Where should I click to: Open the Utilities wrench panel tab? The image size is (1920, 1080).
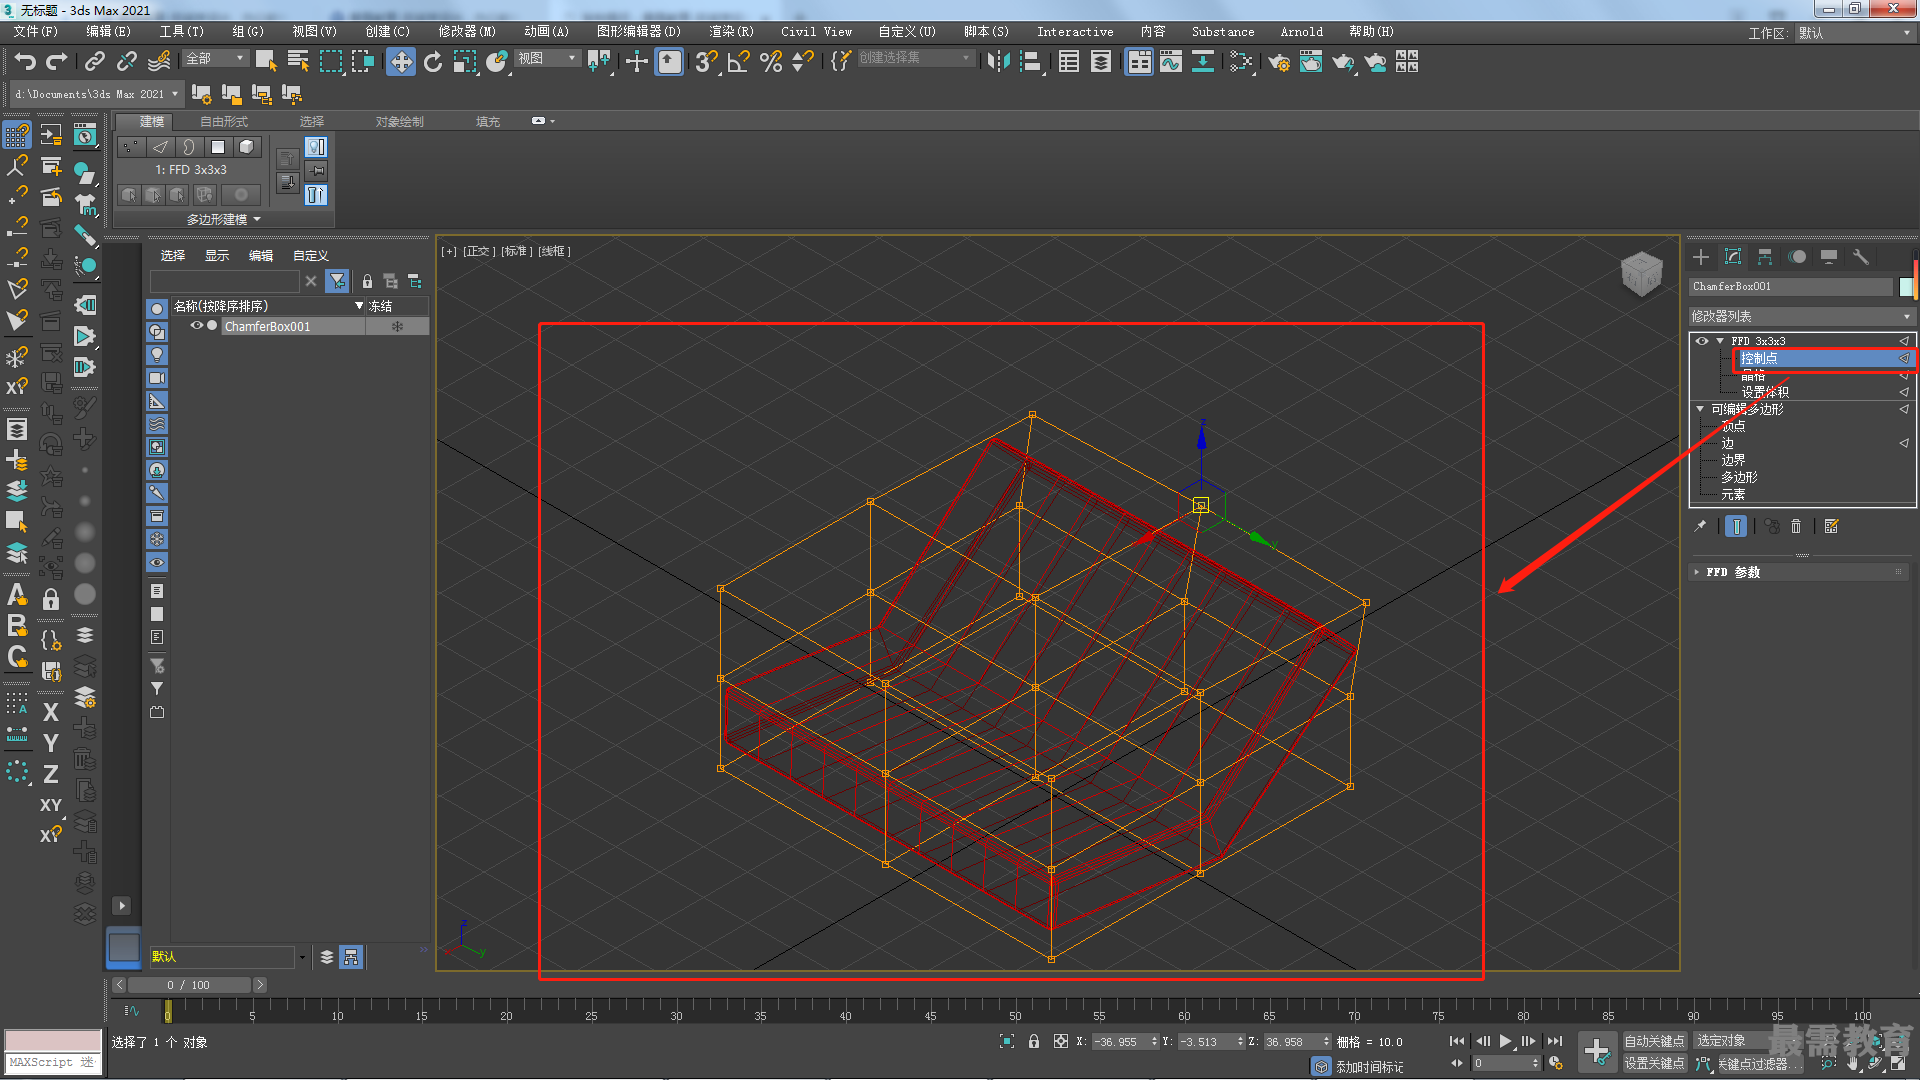(1861, 257)
